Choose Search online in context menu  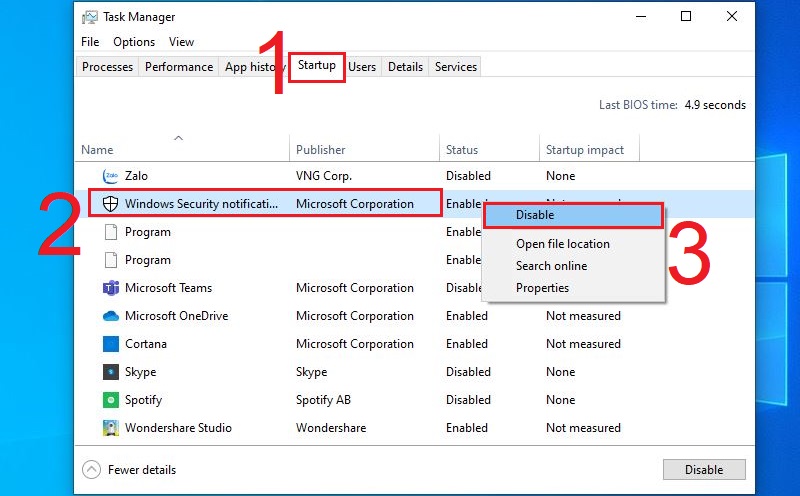pos(551,266)
